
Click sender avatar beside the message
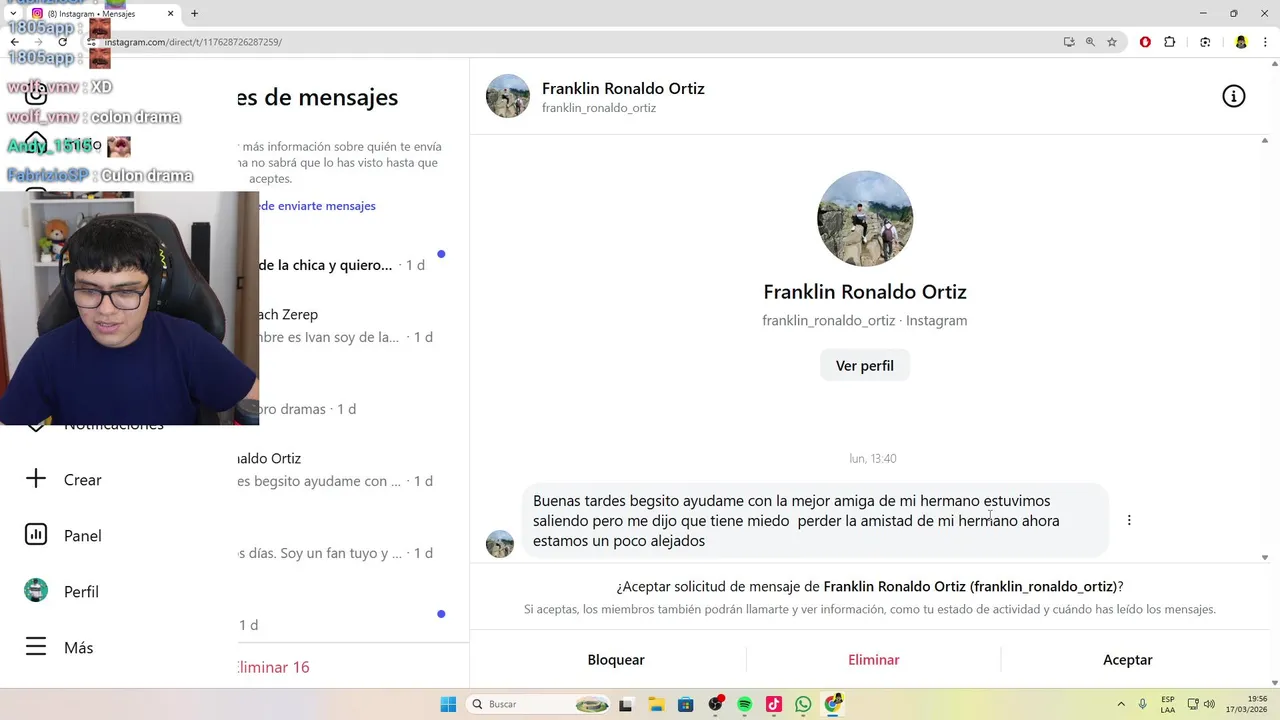click(500, 544)
